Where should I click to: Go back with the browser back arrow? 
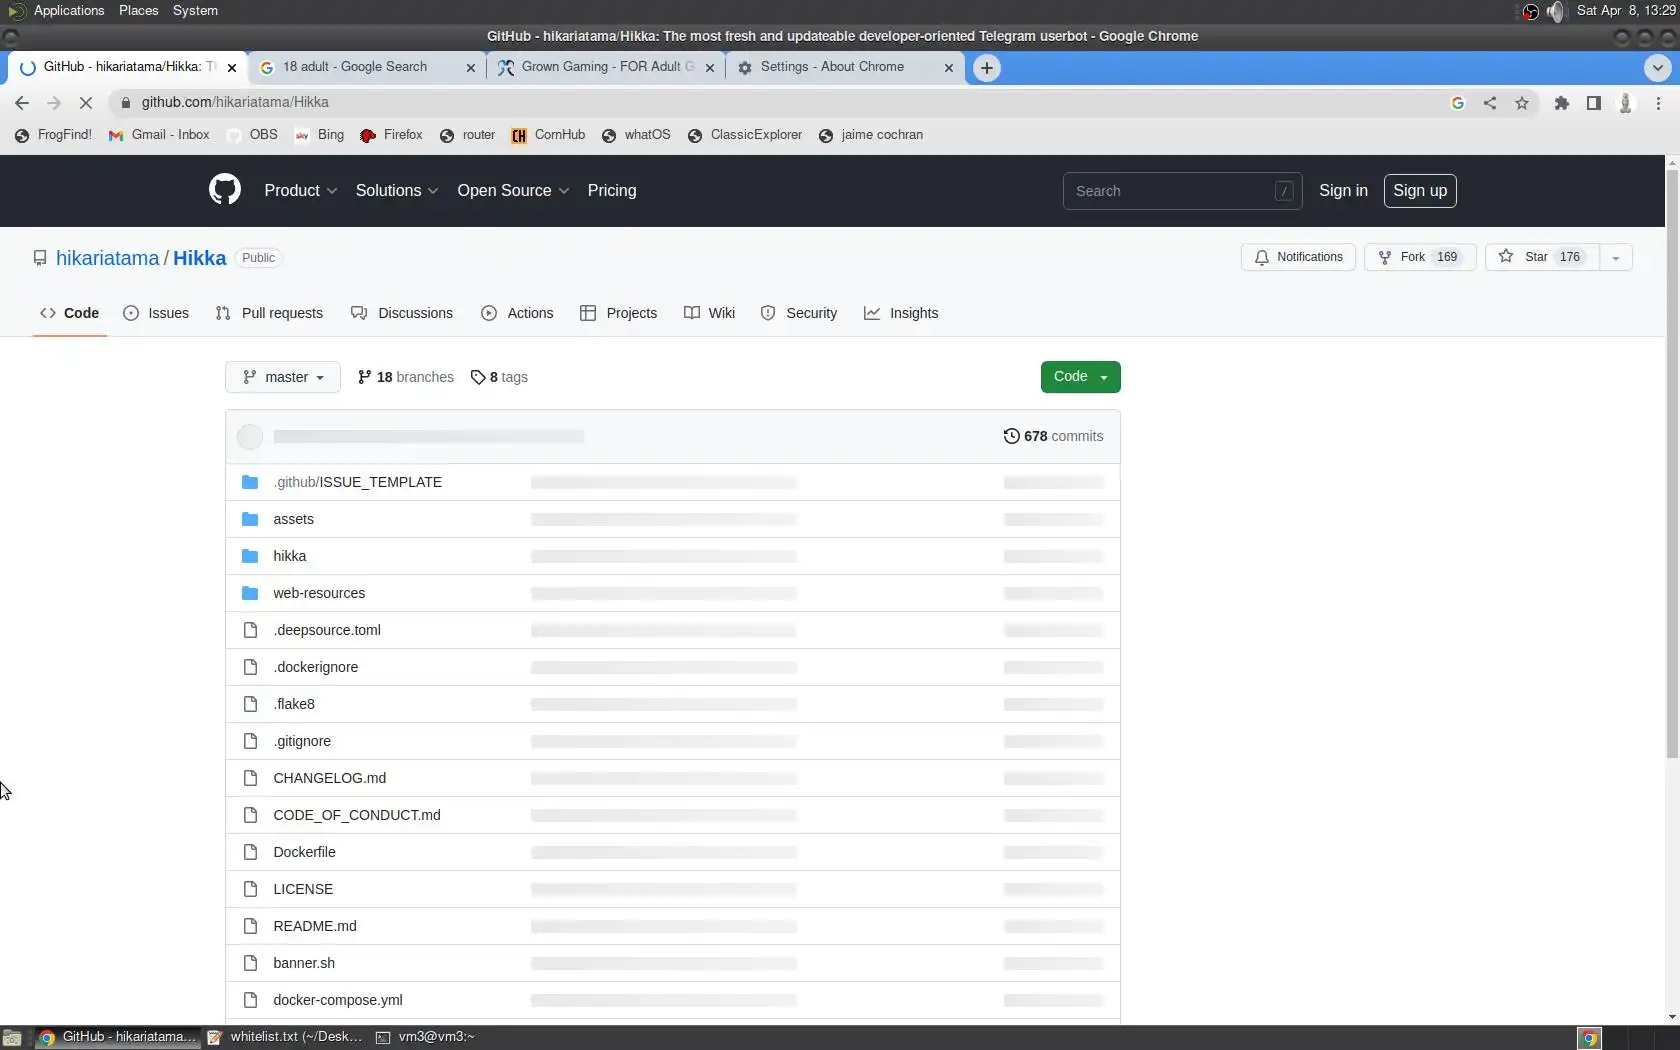[x=22, y=103]
